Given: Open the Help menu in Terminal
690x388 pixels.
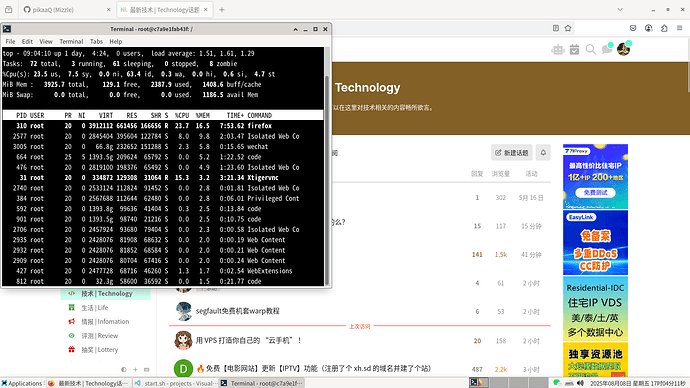Looking at the screenshot, I should [116, 41].
